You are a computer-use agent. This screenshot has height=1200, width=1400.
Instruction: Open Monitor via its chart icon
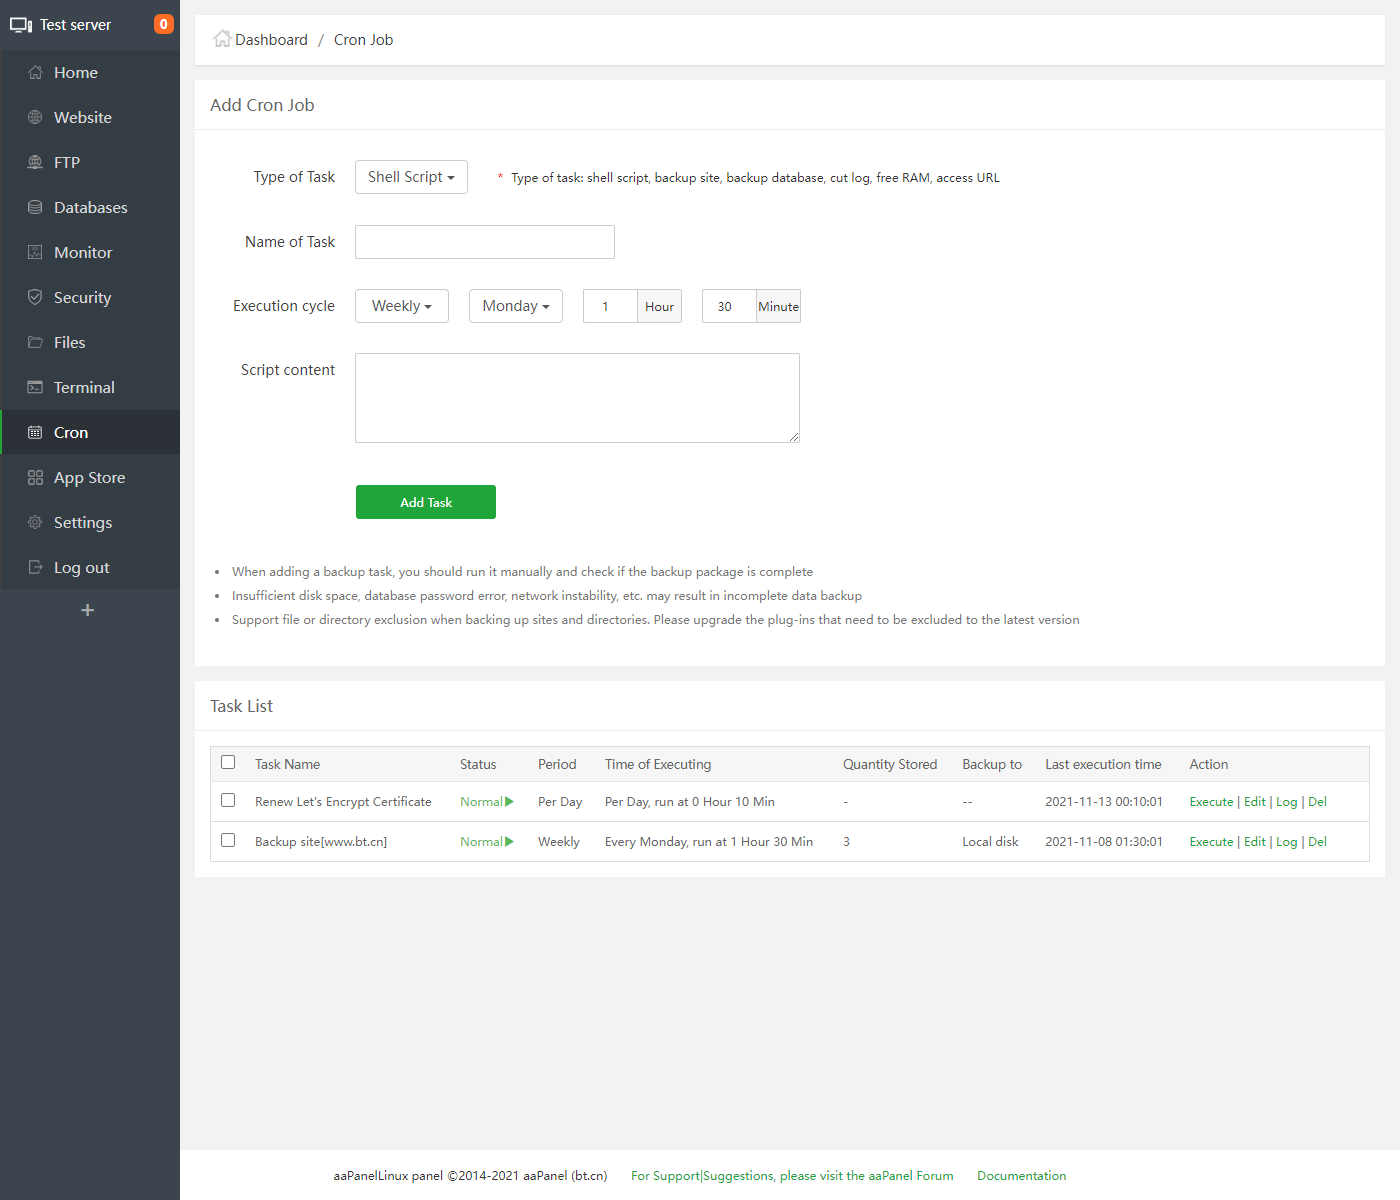click(35, 253)
